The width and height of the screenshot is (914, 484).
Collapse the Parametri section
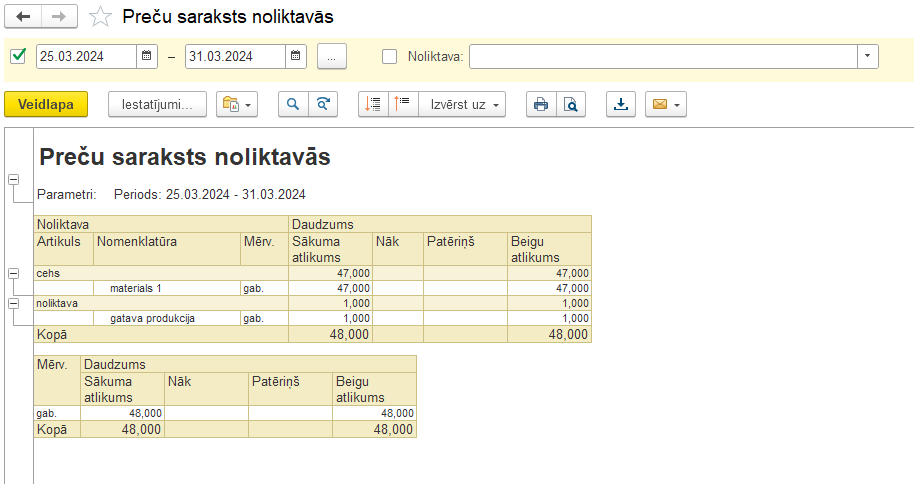(13, 180)
